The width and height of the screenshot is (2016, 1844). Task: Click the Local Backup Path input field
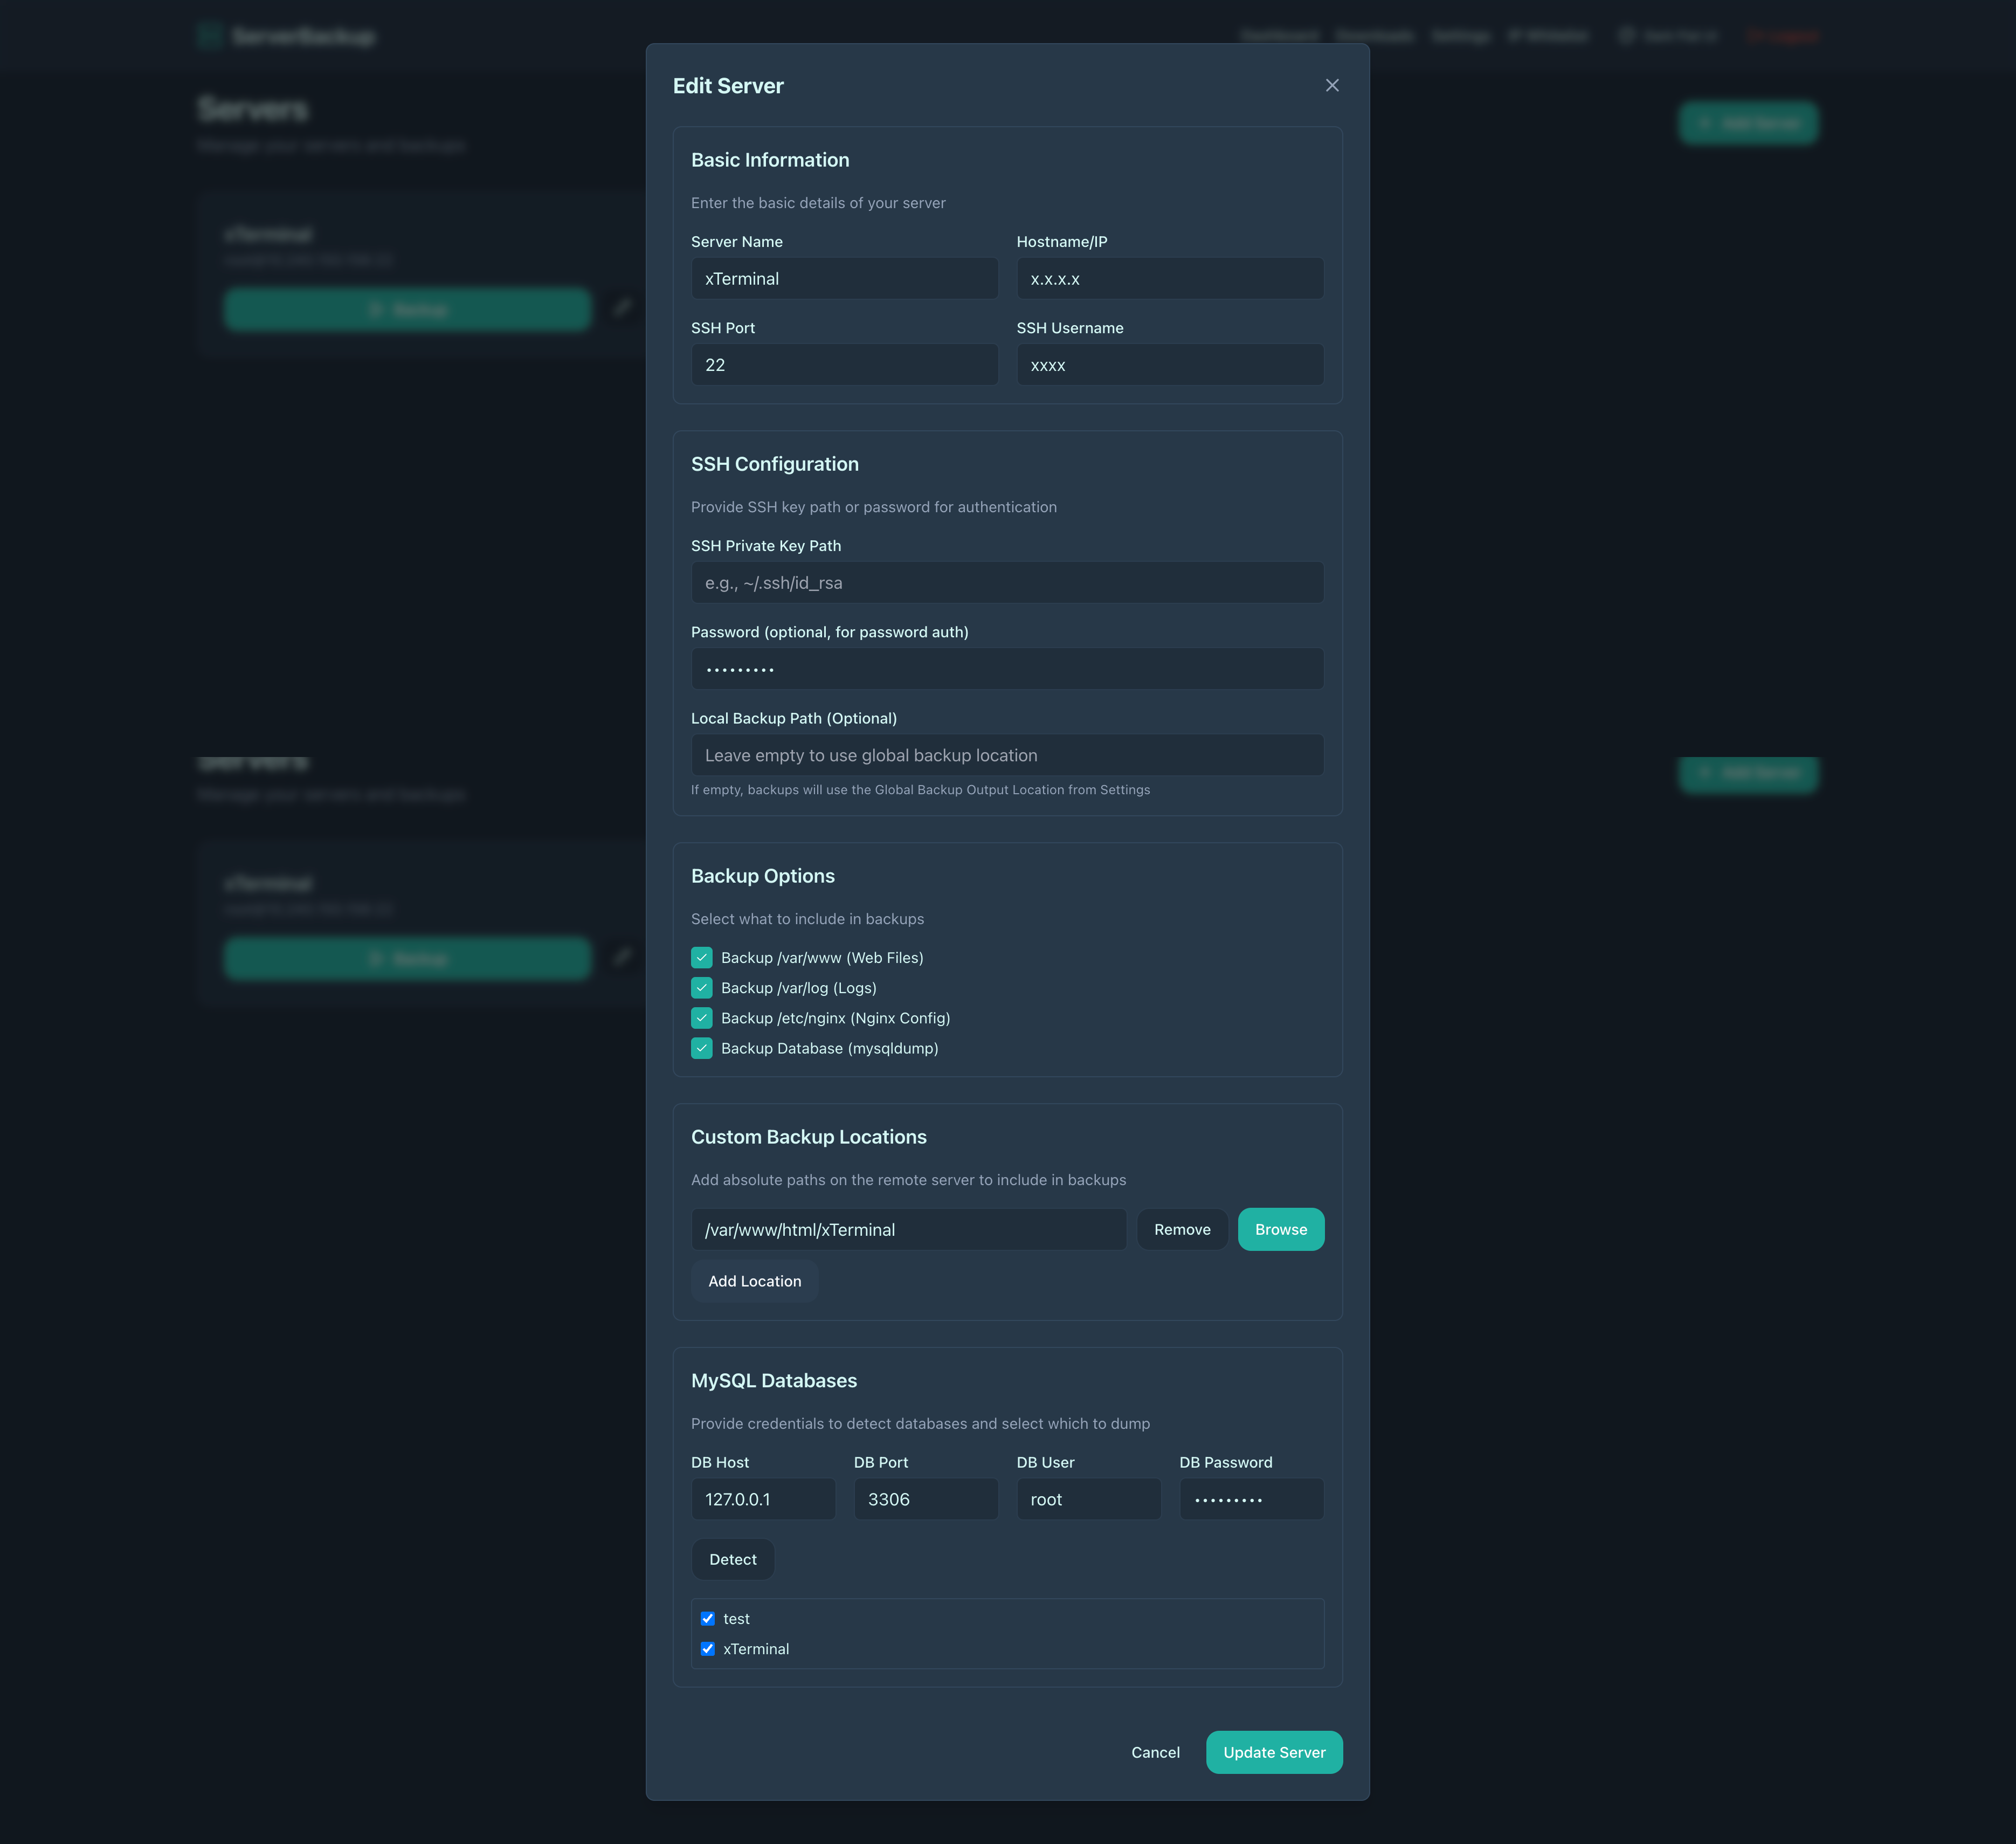point(1006,755)
